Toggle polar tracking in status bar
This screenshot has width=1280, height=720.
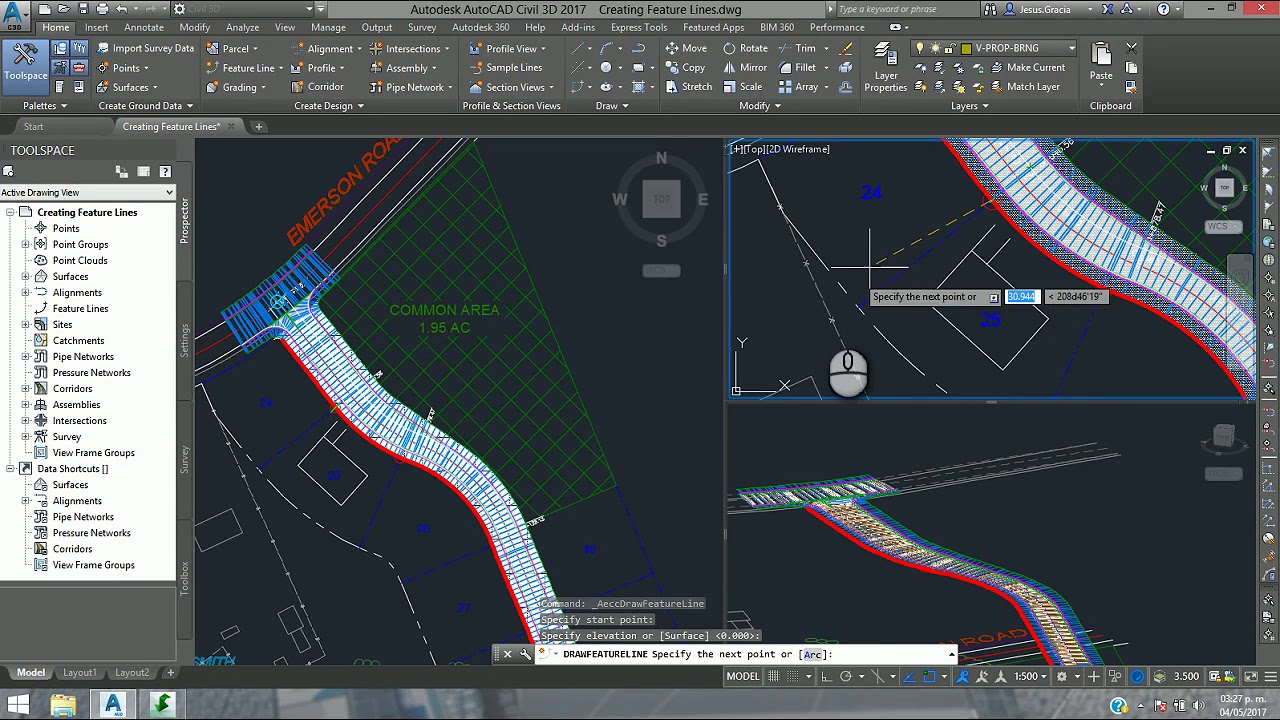(x=846, y=676)
